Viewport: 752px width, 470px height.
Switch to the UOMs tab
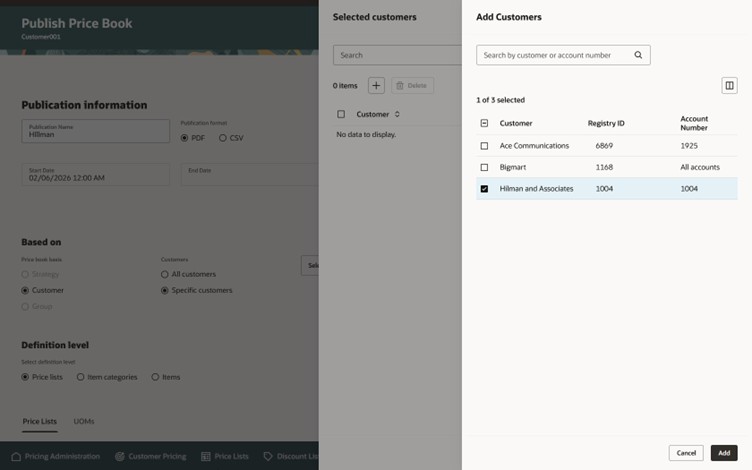pyautogui.click(x=84, y=422)
